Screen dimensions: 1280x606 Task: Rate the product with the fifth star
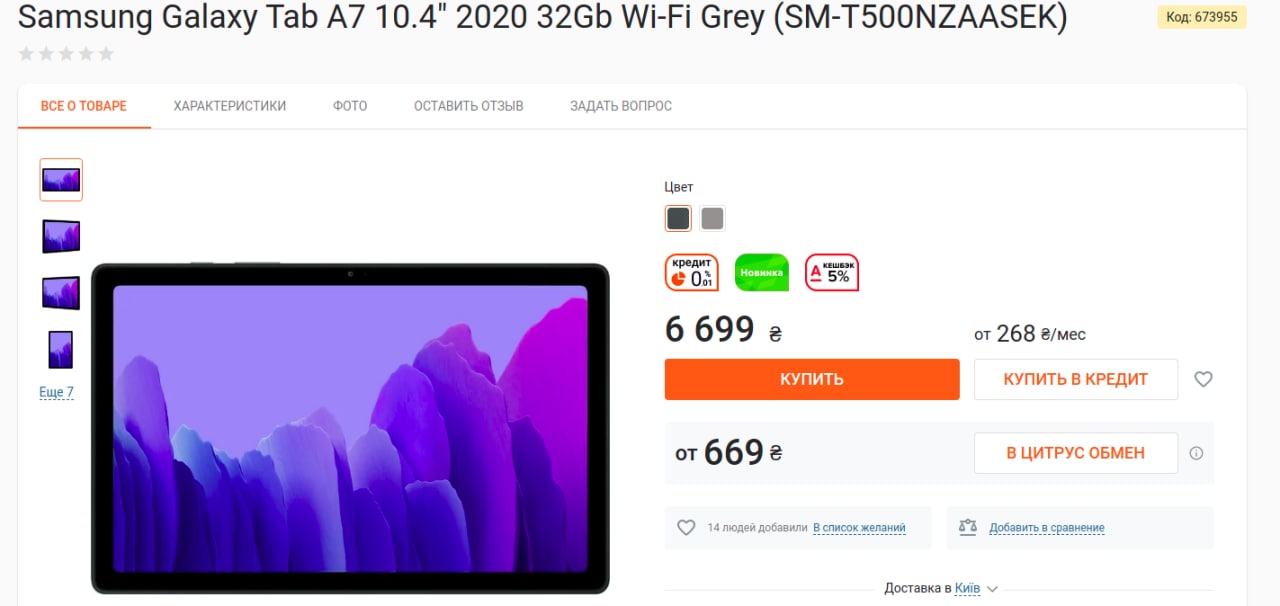click(x=106, y=54)
